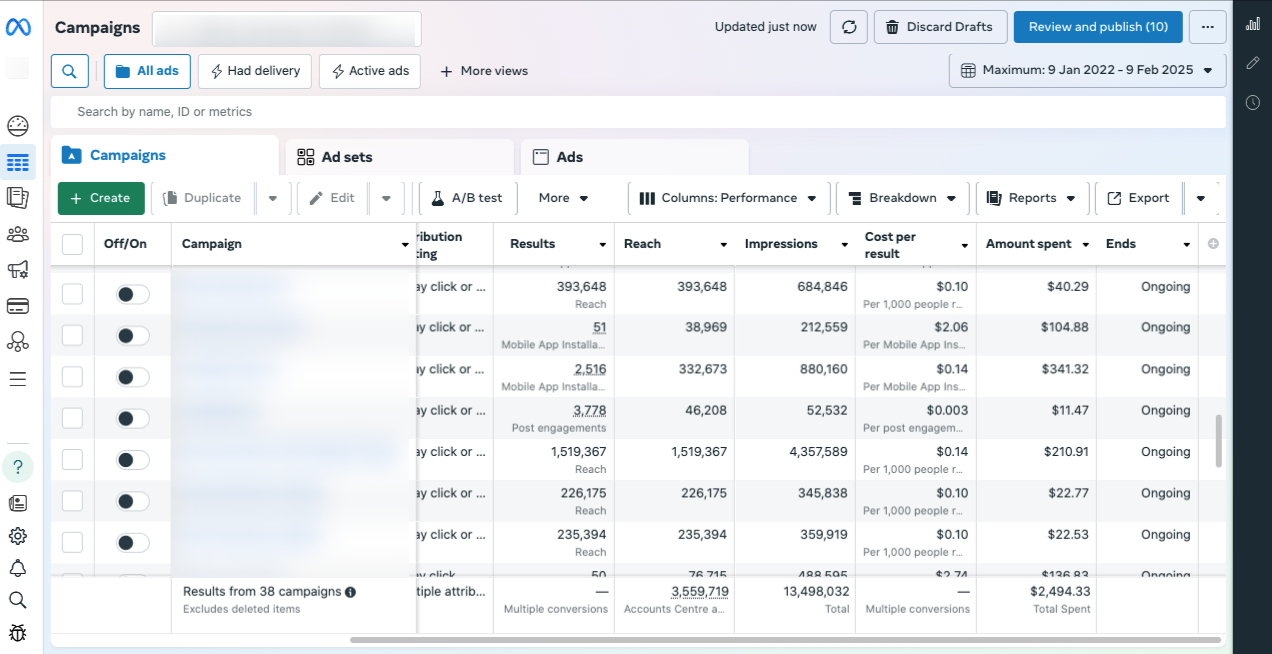1272x654 pixels.
Task: Open the search magnifier in views bar
Action: pos(69,71)
